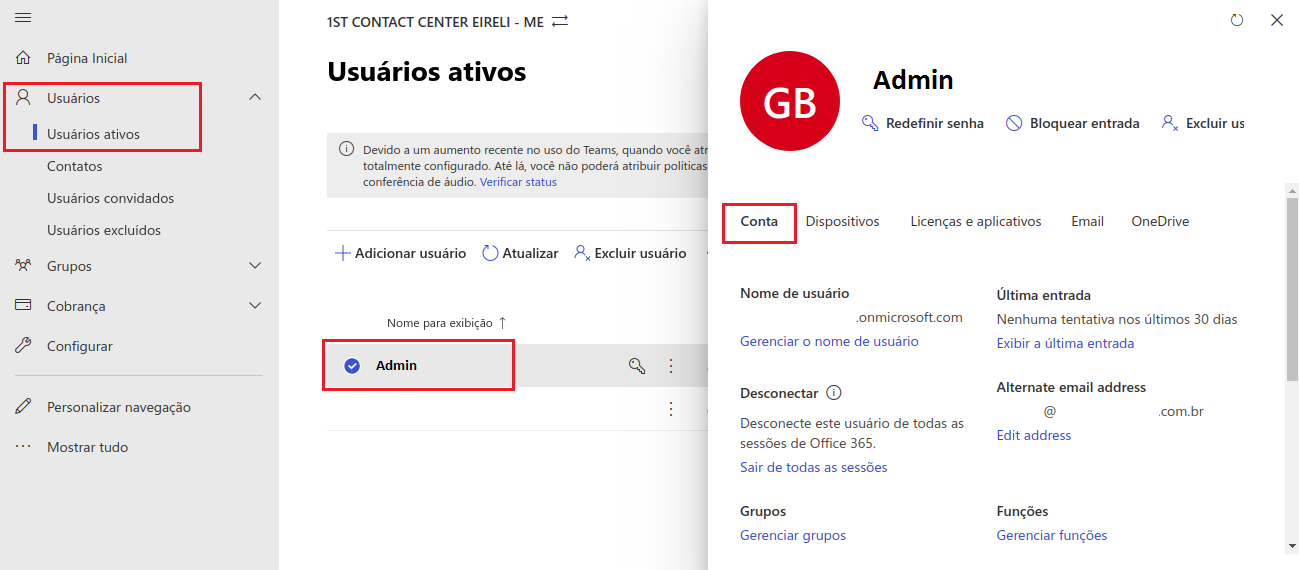Screen dimensions: 1299x570
Task: Click Adicionar usuário button
Action: (400, 253)
